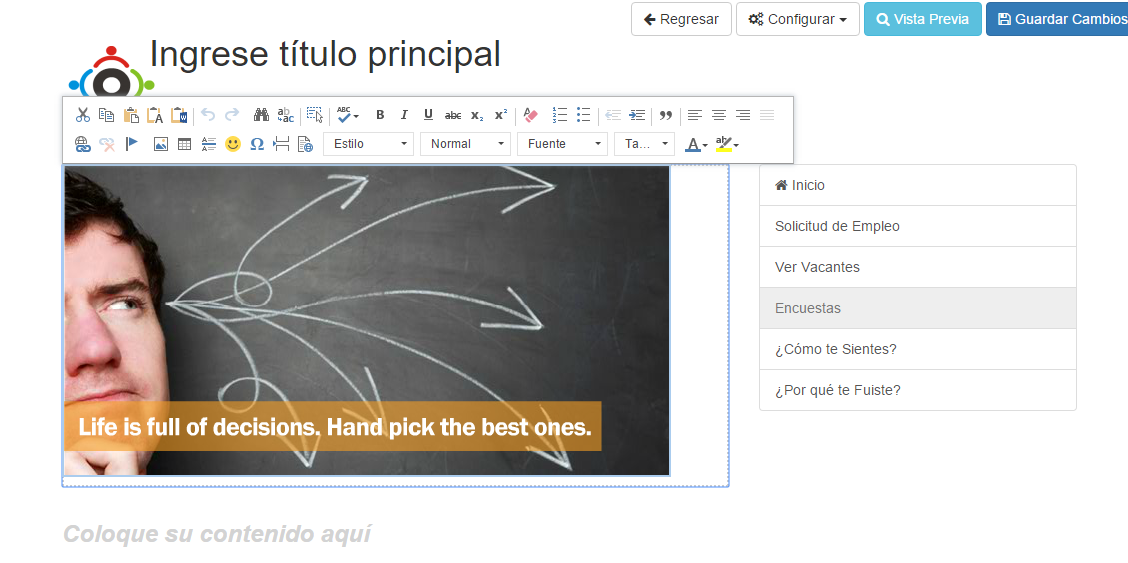
Task: Open the Fuente font dropdown
Action: click(x=562, y=144)
